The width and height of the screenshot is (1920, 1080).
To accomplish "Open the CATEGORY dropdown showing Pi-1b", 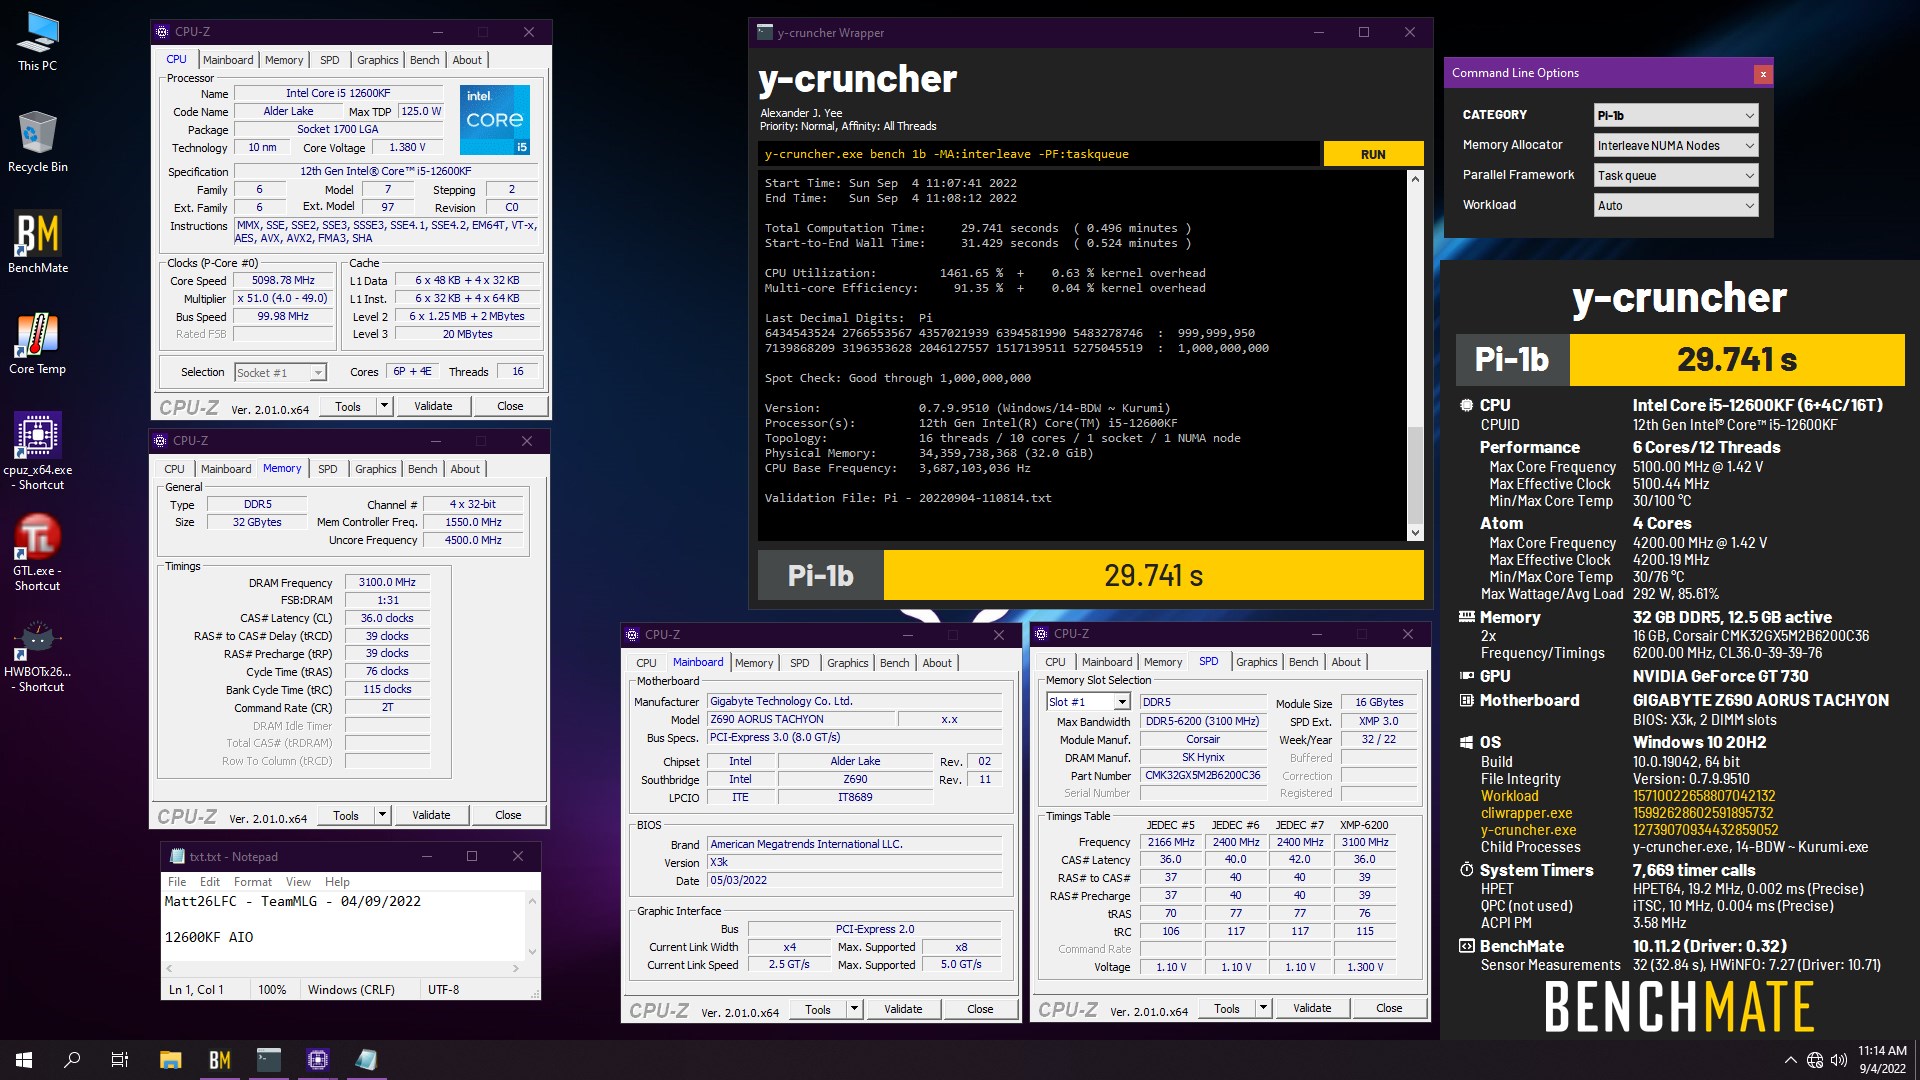I will (x=1675, y=115).
